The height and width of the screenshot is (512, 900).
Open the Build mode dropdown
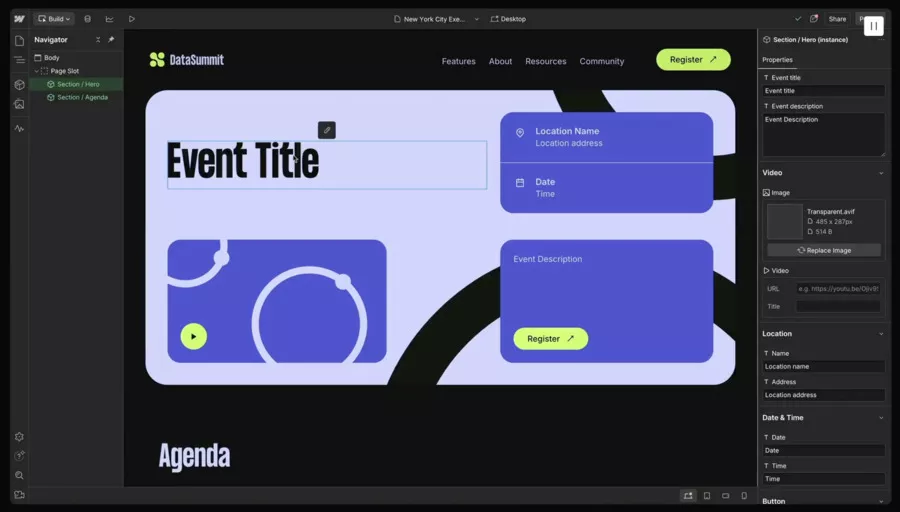click(x=53, y=19)
